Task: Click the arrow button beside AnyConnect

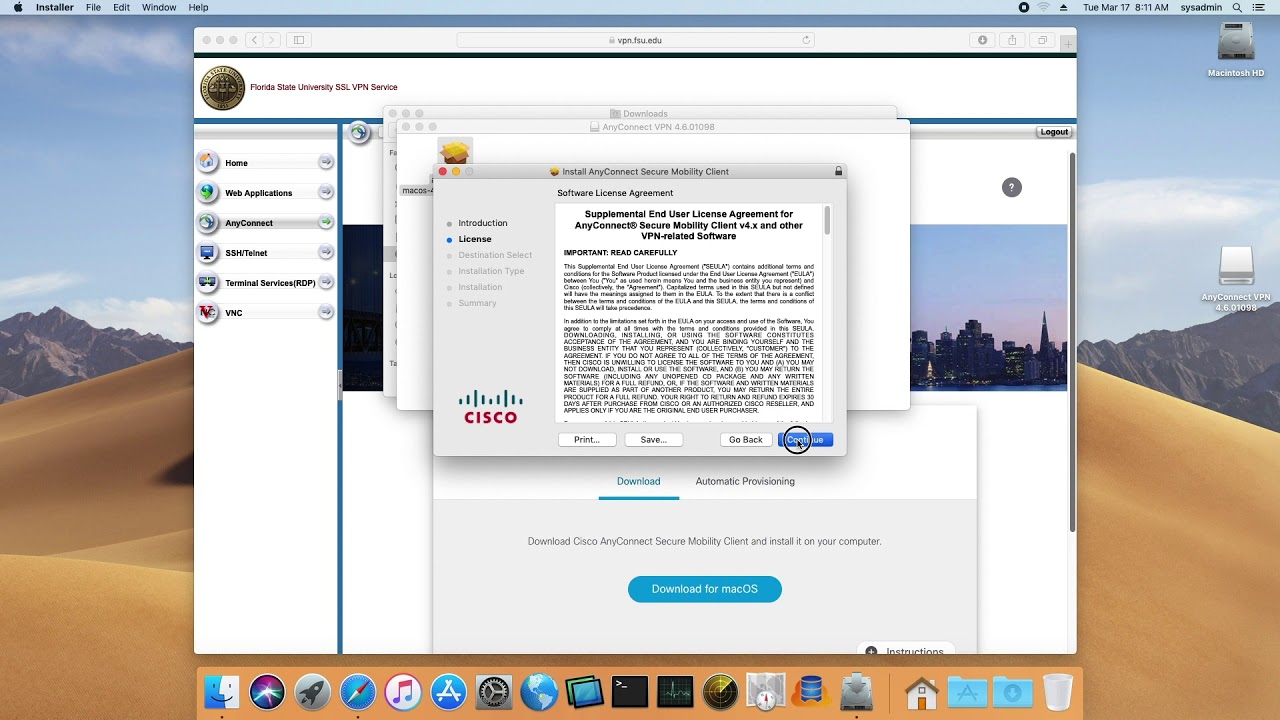Action: point(326,222)
